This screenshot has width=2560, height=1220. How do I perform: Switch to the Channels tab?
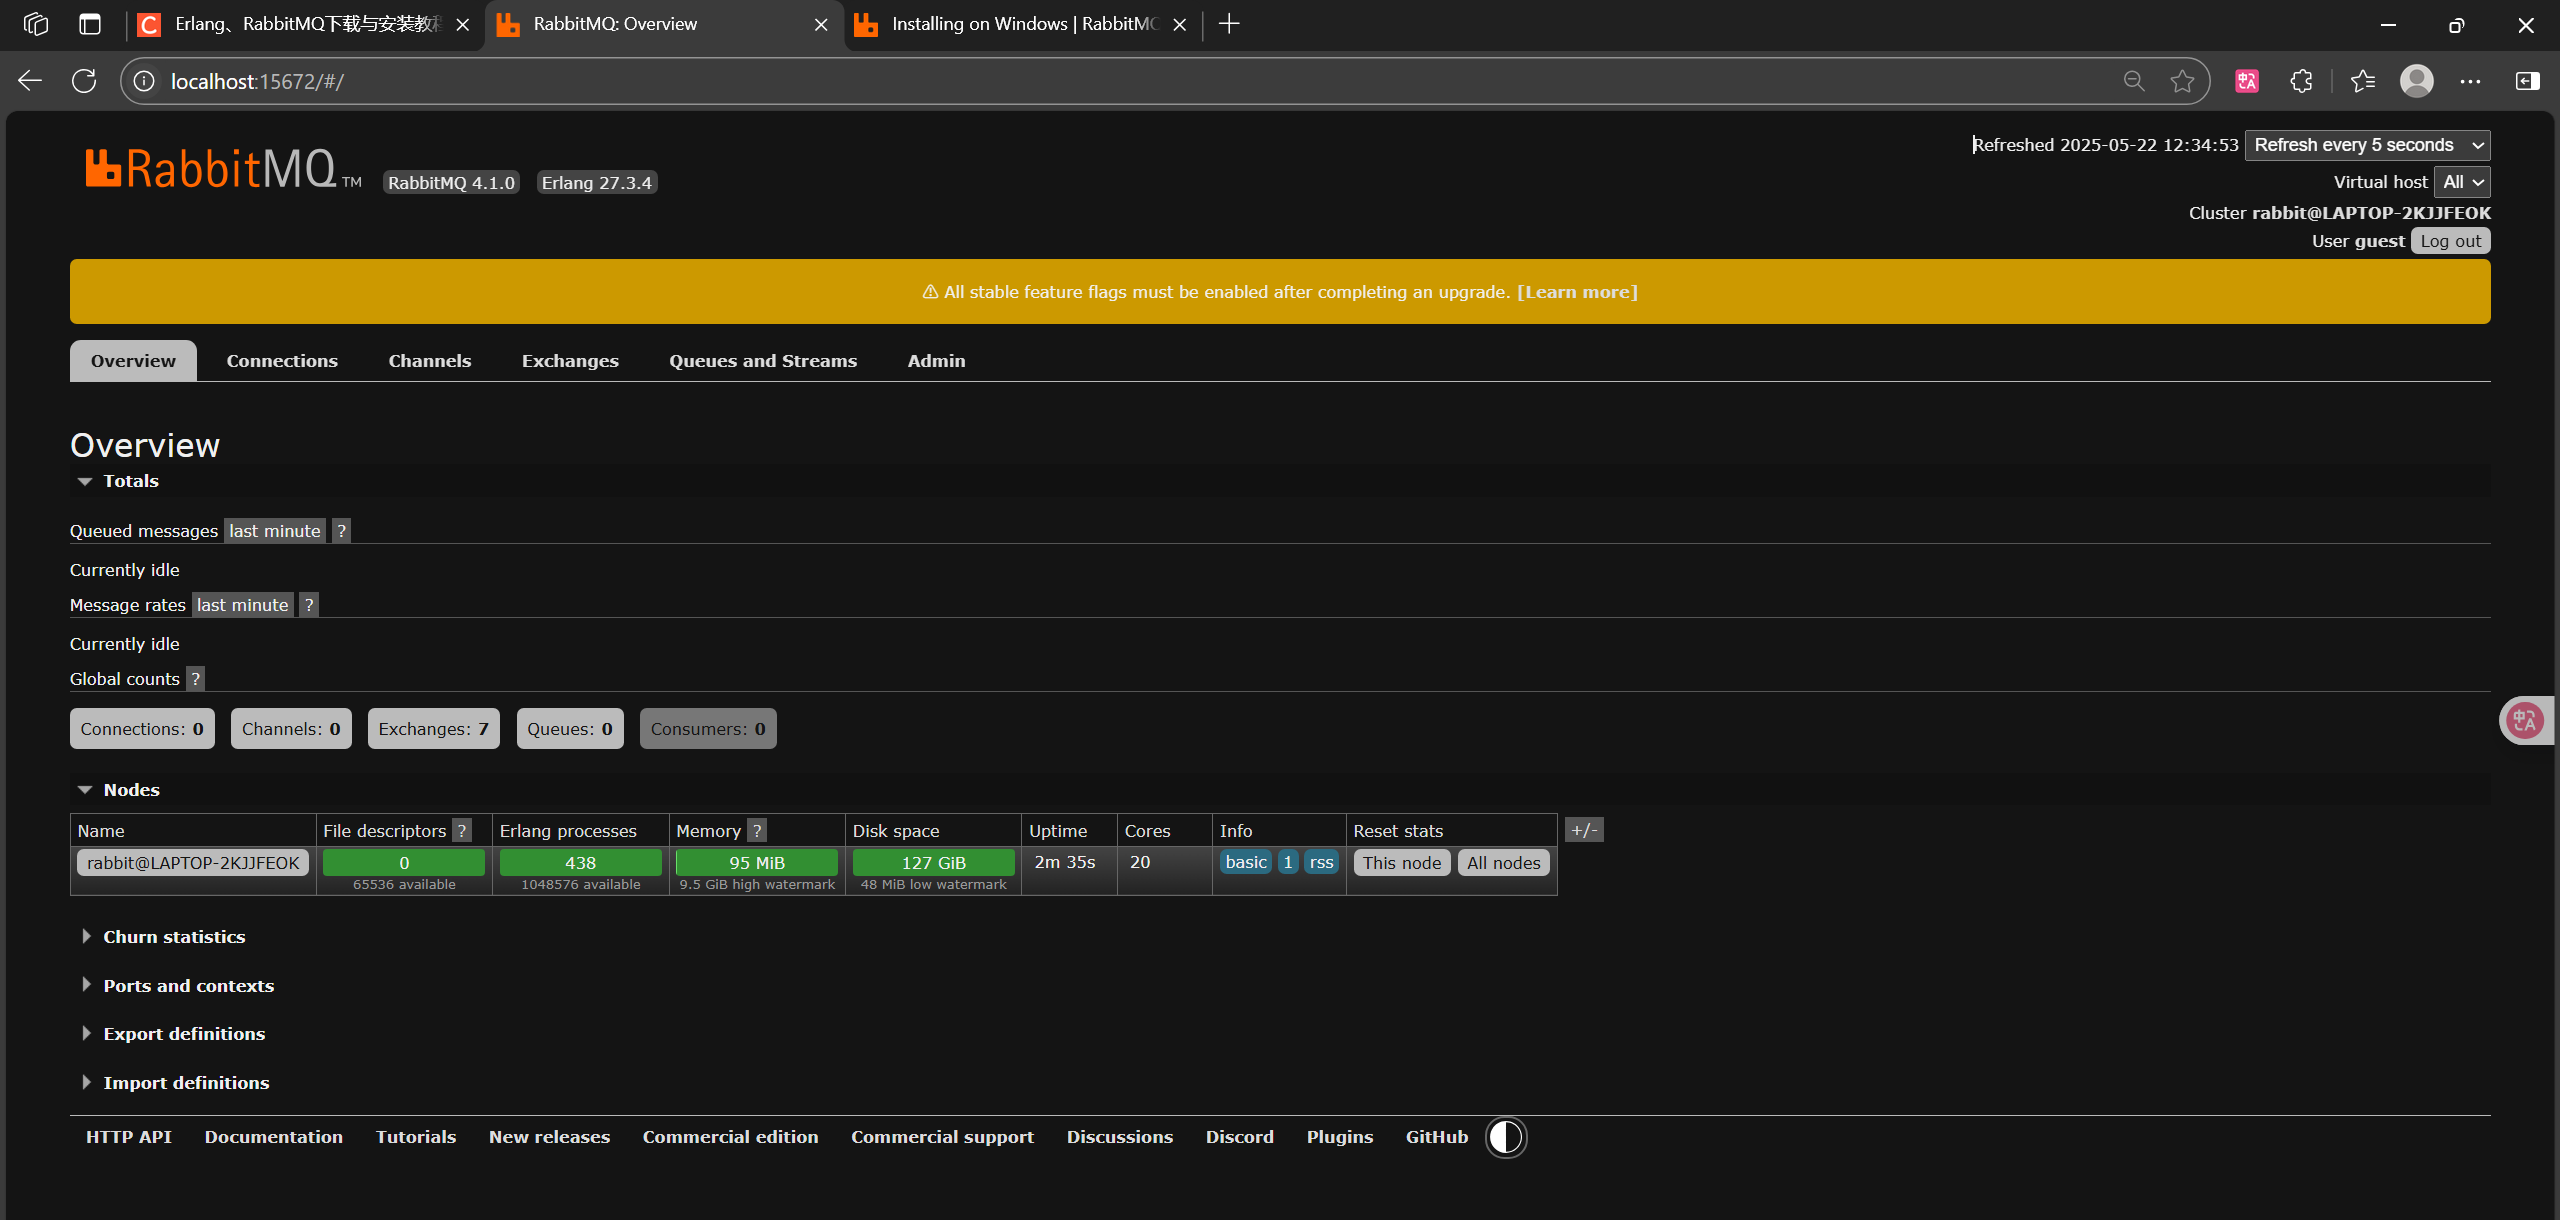click(430, 361)
